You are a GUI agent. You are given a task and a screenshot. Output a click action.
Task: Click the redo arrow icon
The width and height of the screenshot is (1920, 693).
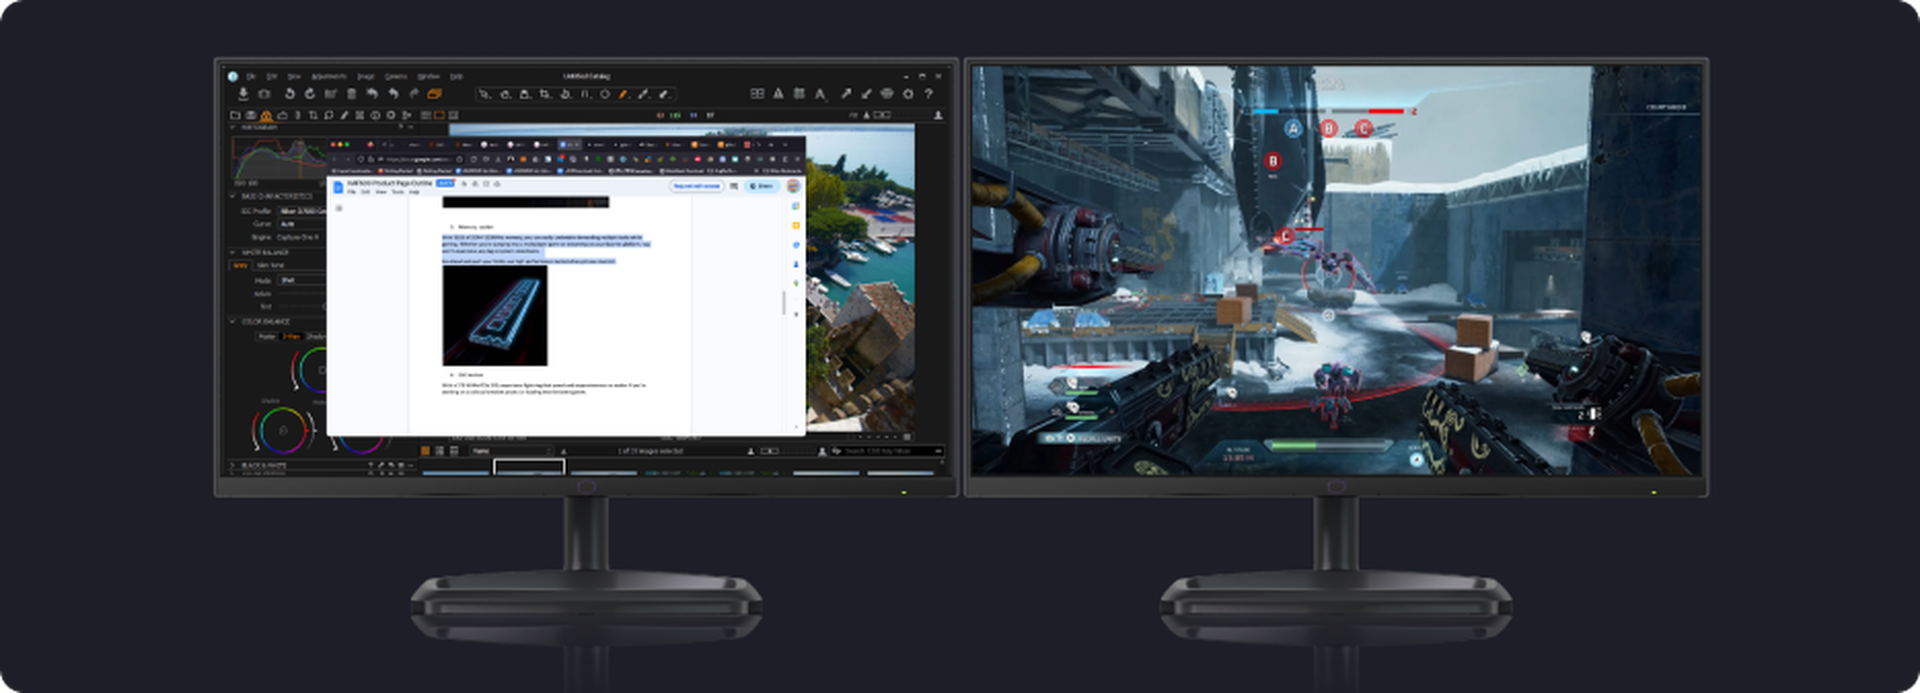click(x=414, y=94)
